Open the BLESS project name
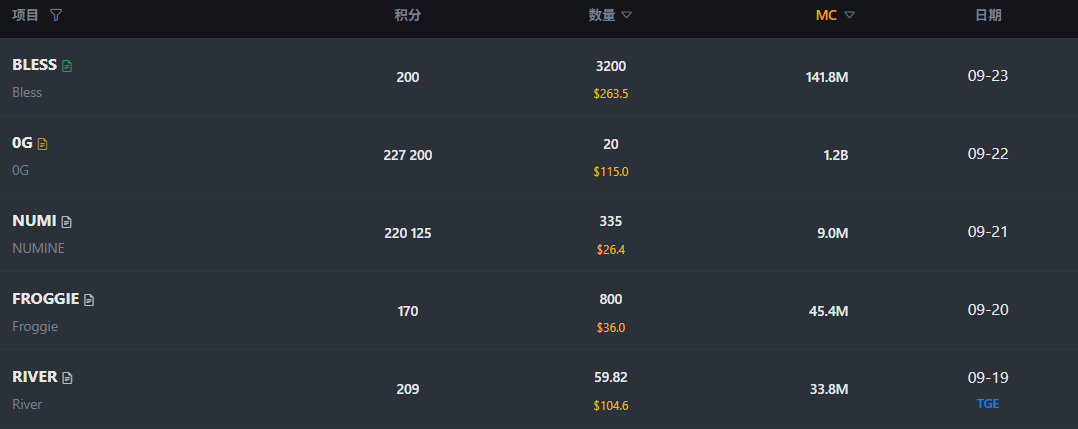The width and height of the screenshot is (1078, 429). (34, 65)
